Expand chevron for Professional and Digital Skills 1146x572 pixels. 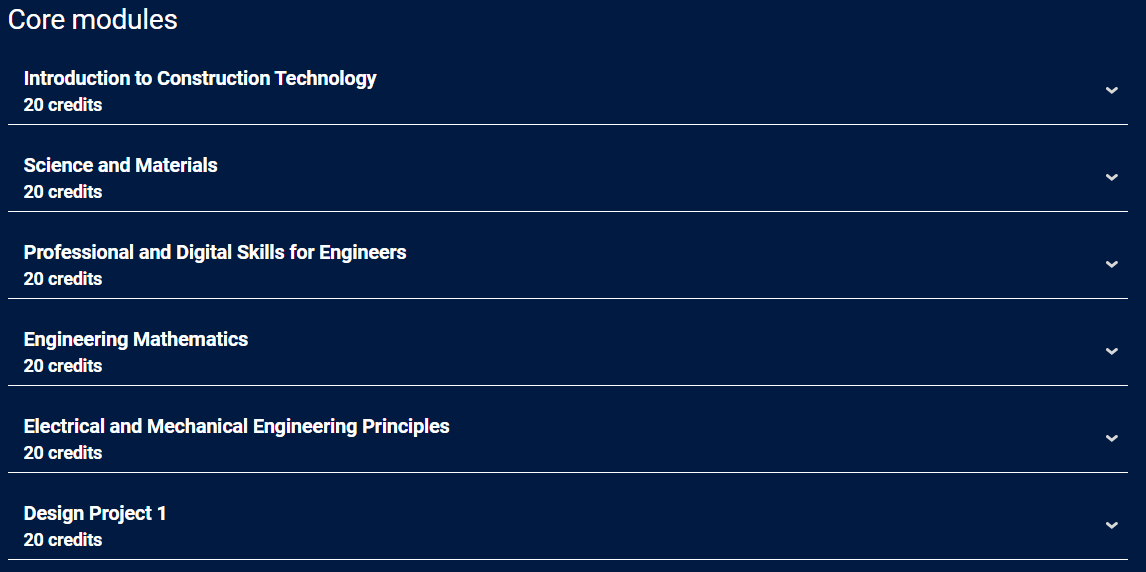point(1111,264)
